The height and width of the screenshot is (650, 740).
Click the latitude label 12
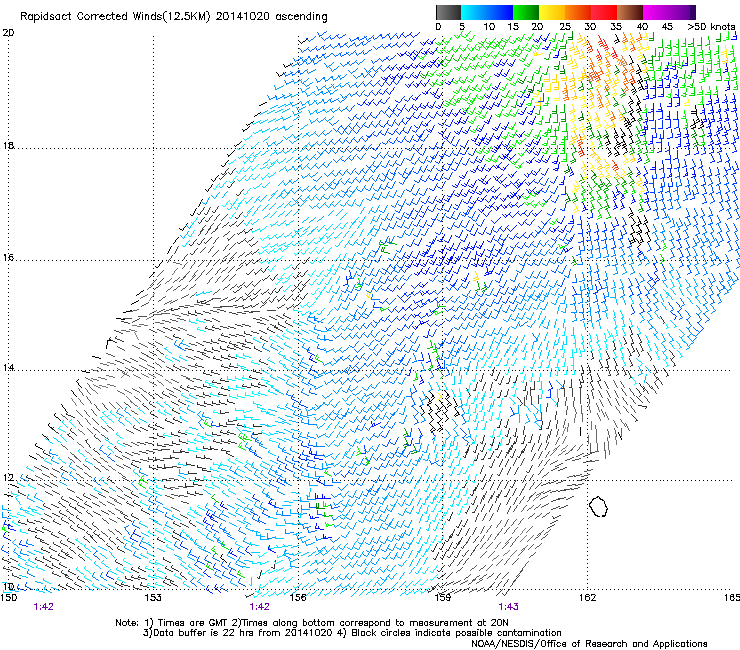pyautogui.click(x=8, y=478)
